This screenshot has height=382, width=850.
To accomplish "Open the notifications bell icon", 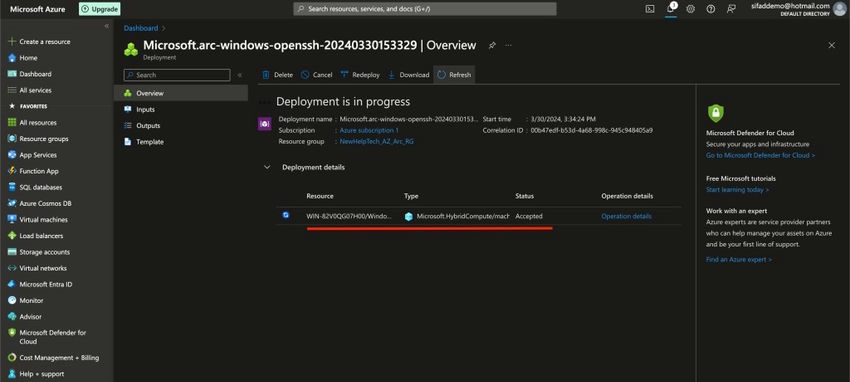I will coord(671,8).
